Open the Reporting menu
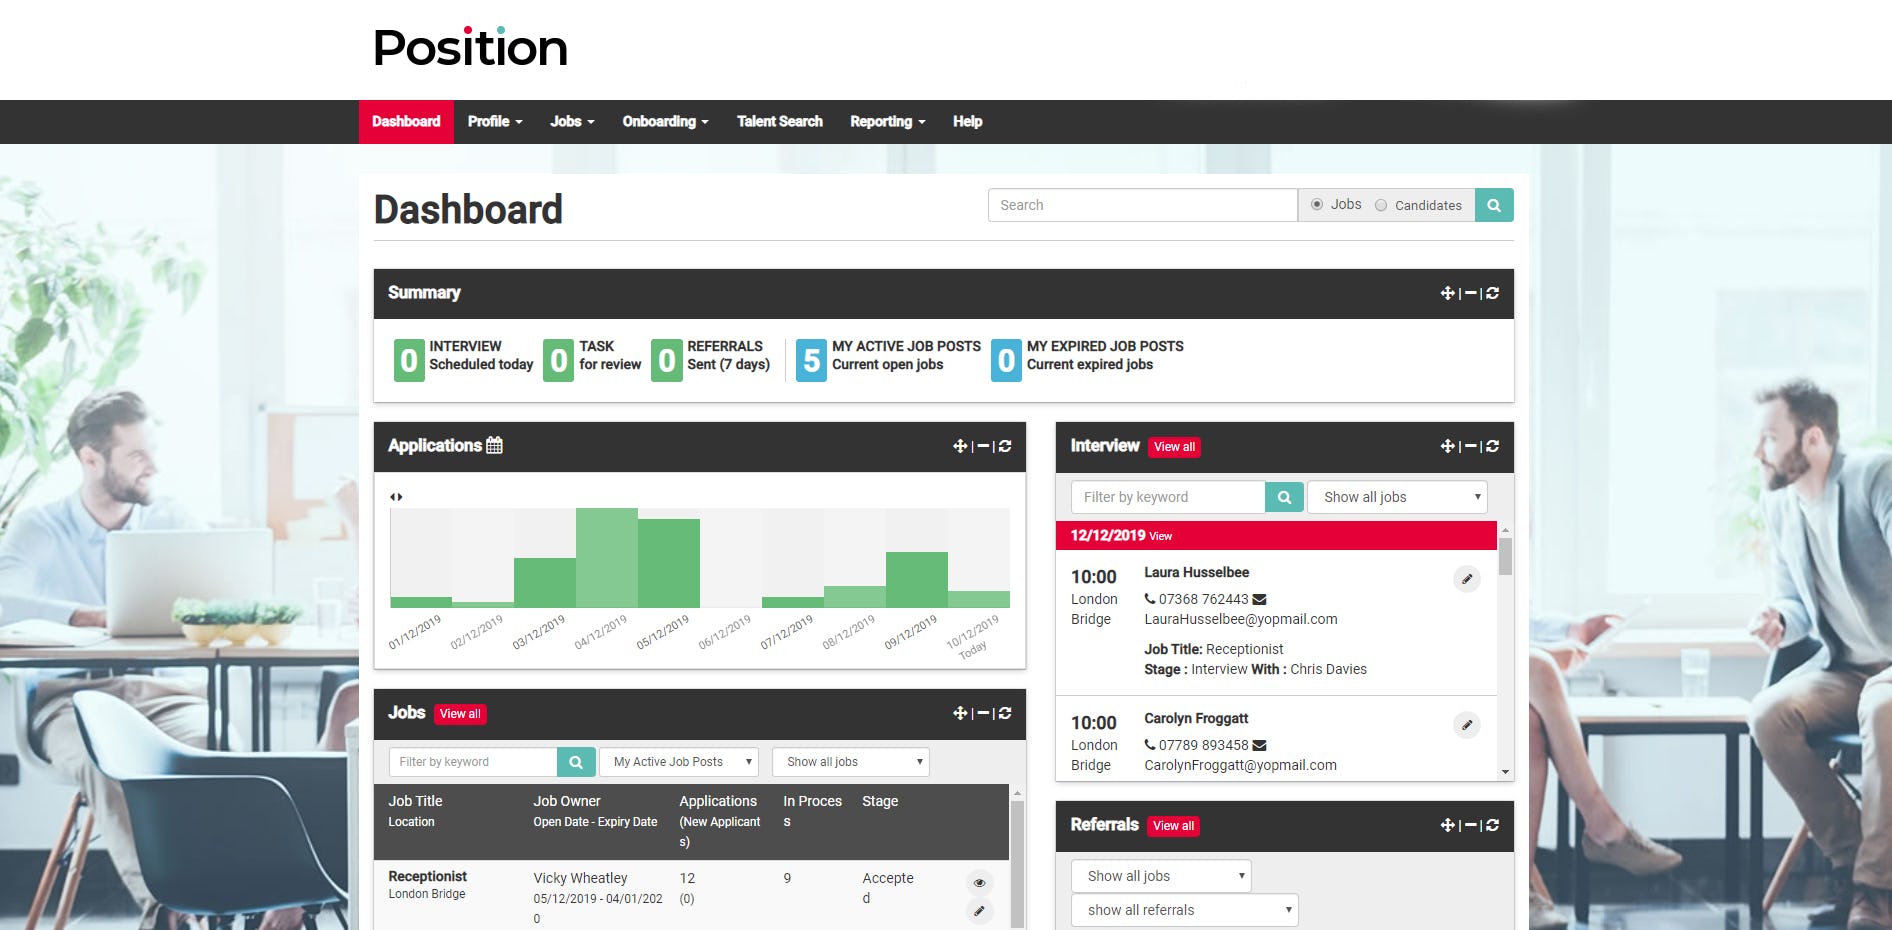Viewport: 1892px width, 930px height. [886, 121]
